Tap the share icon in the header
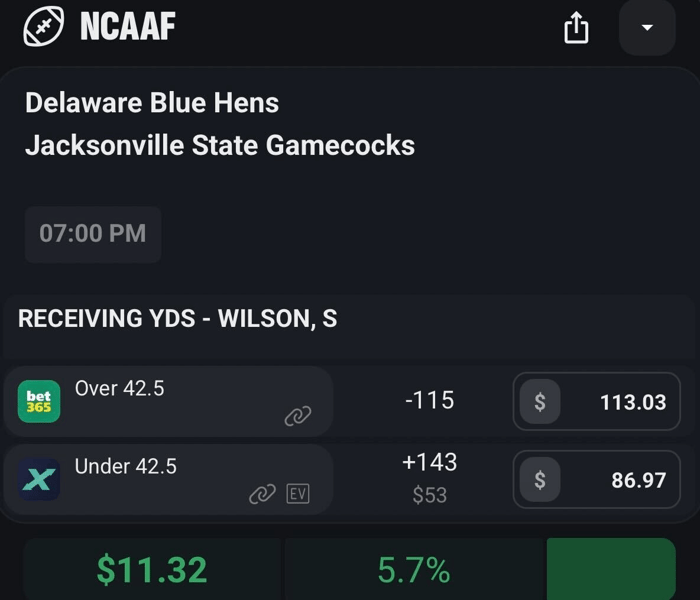This screenshot has width=700, height=600. (x=576, y=29)
